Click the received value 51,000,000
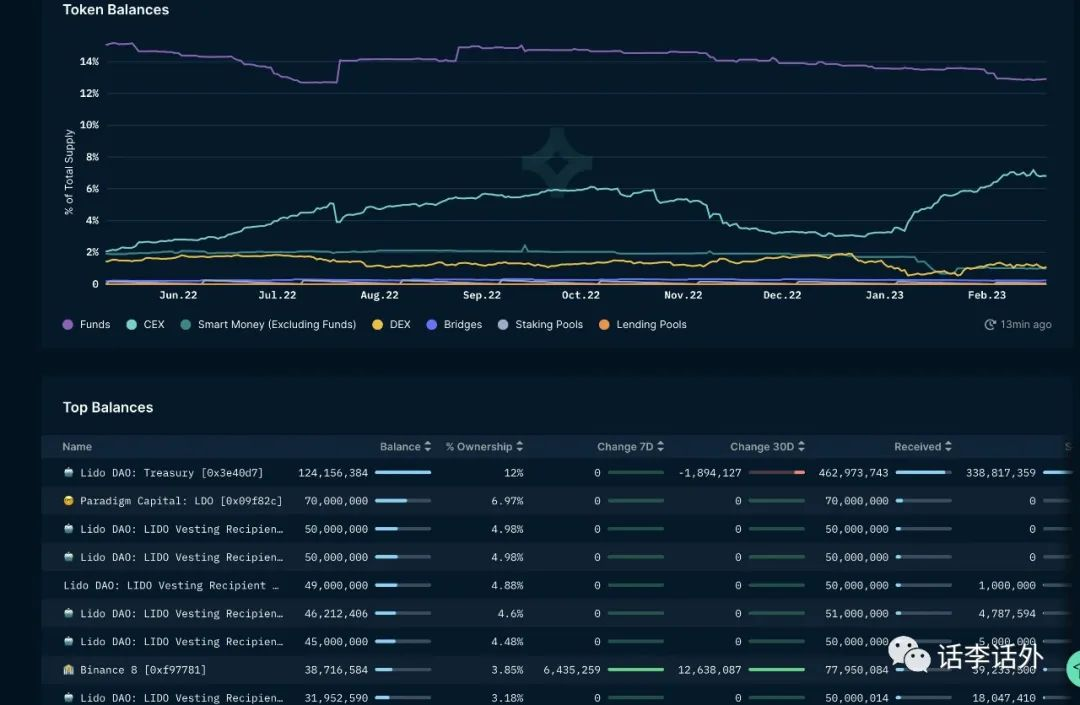The image size is (1080, 705). (x=857, y=613)
